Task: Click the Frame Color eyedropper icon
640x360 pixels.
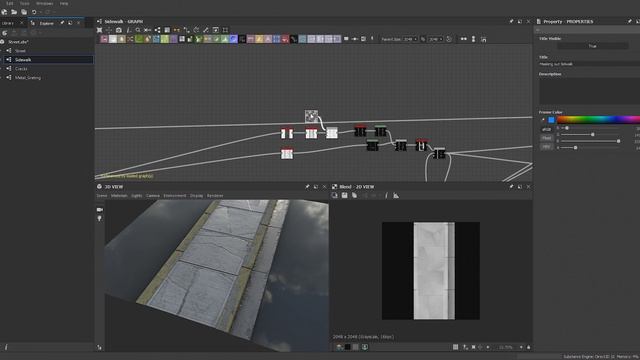Action: click(x=542, y=120)
